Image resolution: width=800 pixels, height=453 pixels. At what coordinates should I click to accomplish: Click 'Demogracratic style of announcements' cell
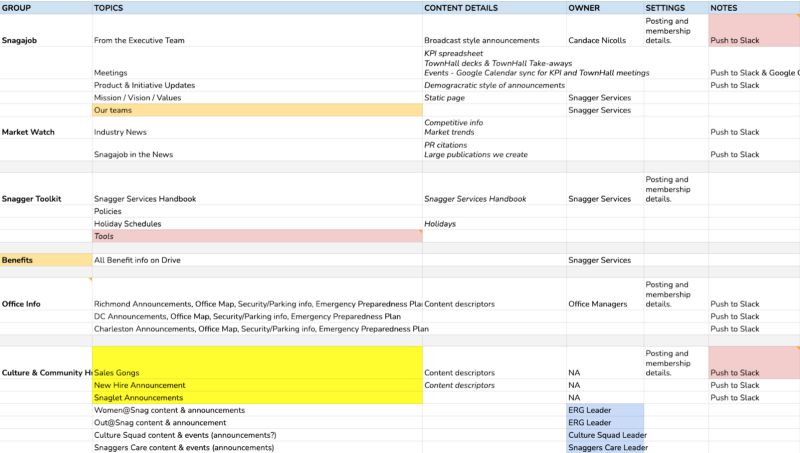coord(494,85)
